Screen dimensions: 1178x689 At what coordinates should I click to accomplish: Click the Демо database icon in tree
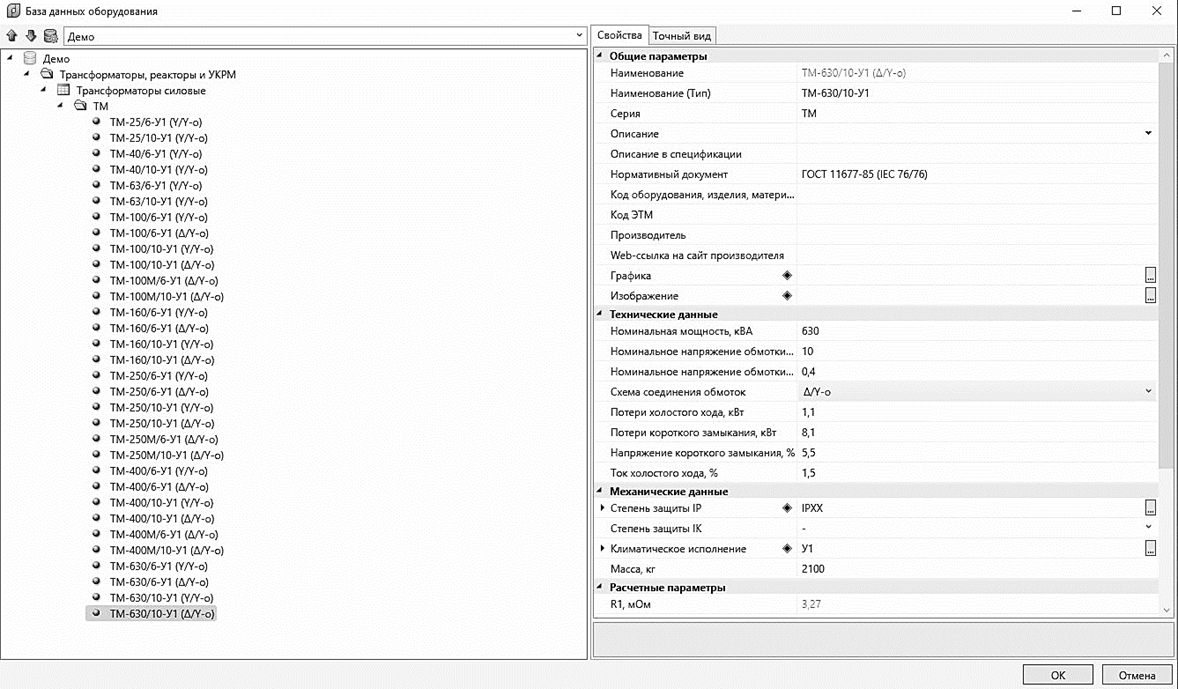[30, 59]
